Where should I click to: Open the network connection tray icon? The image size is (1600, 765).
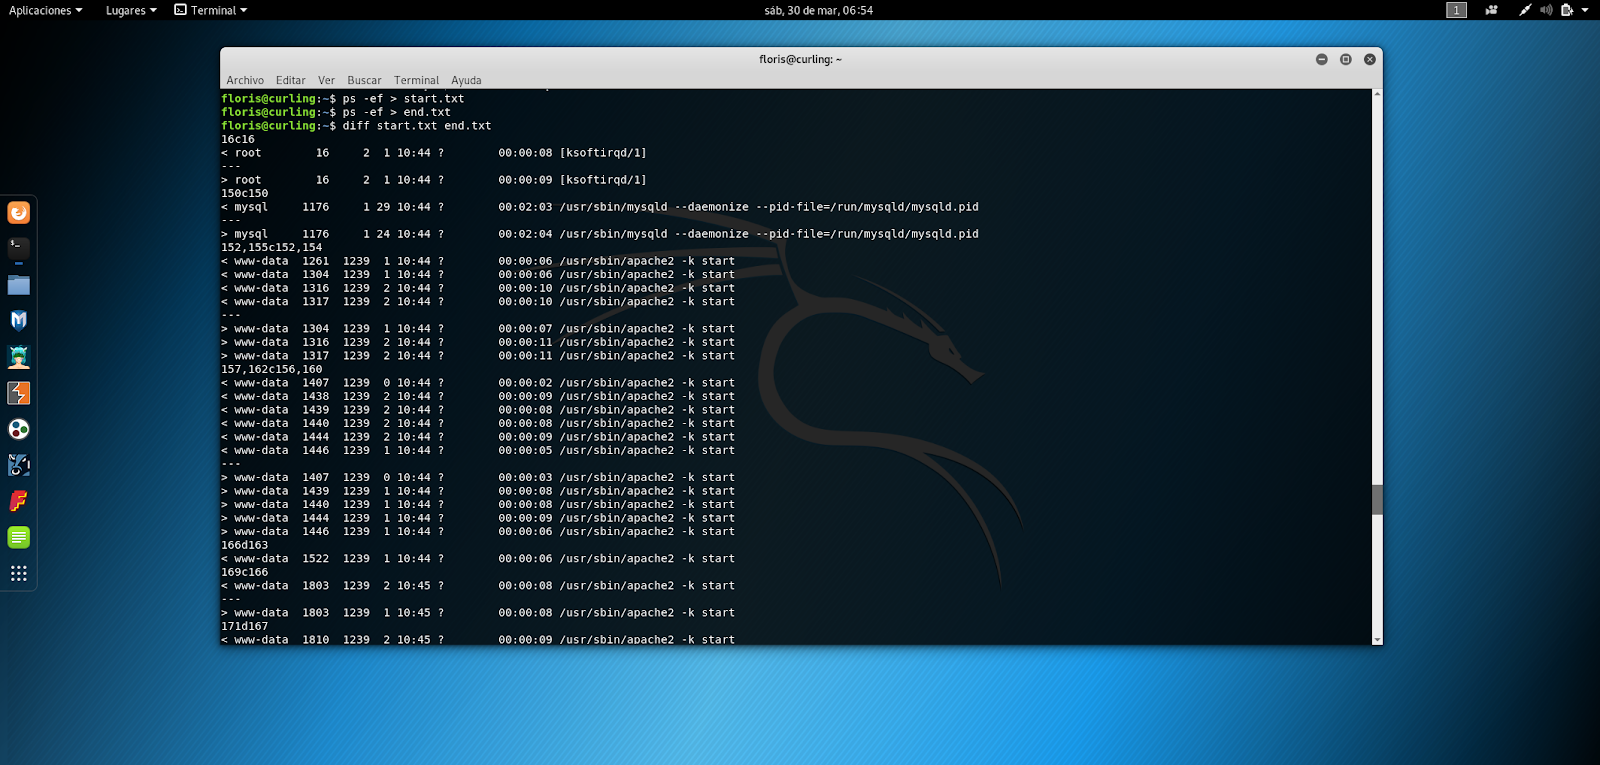tap(1525, 10)
